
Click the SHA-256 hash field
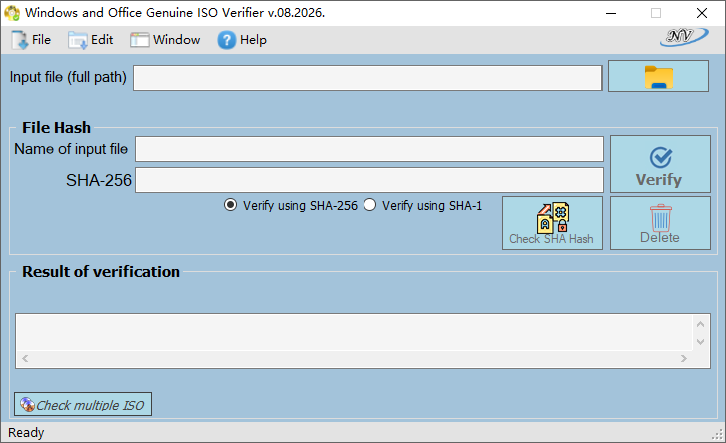coord(369,180)
